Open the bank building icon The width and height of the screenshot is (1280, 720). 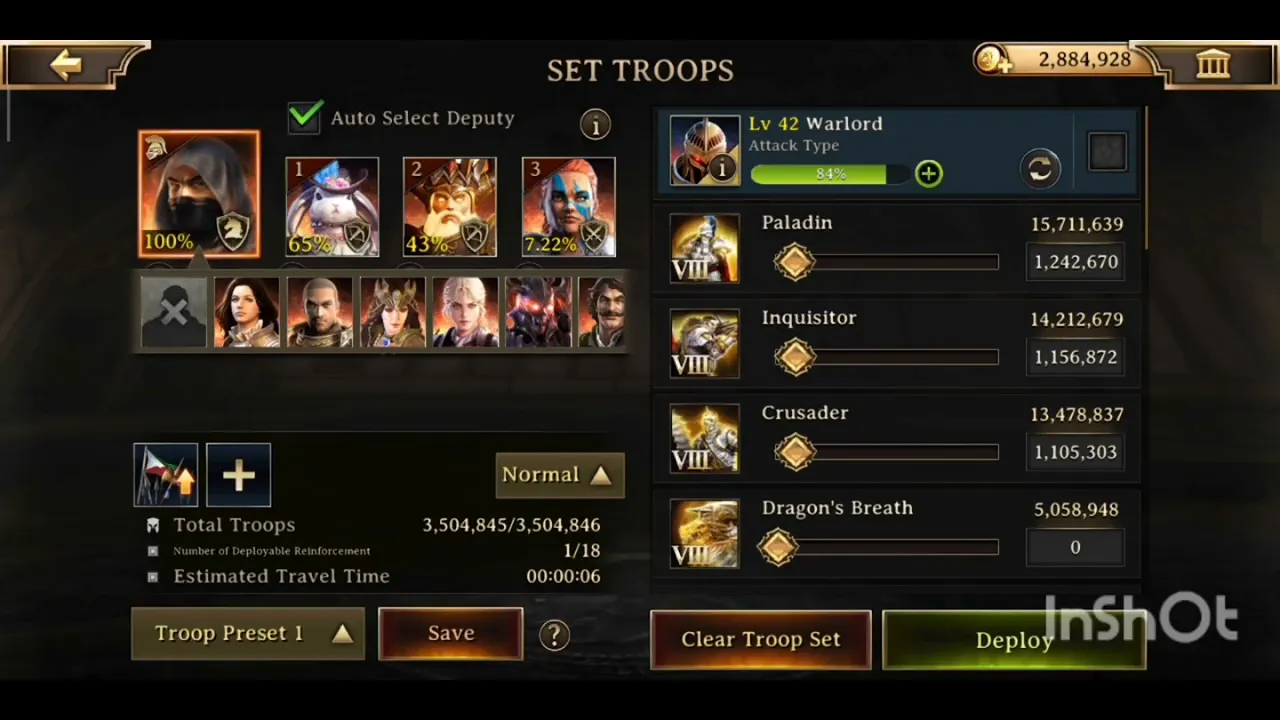click(1213, 66)
